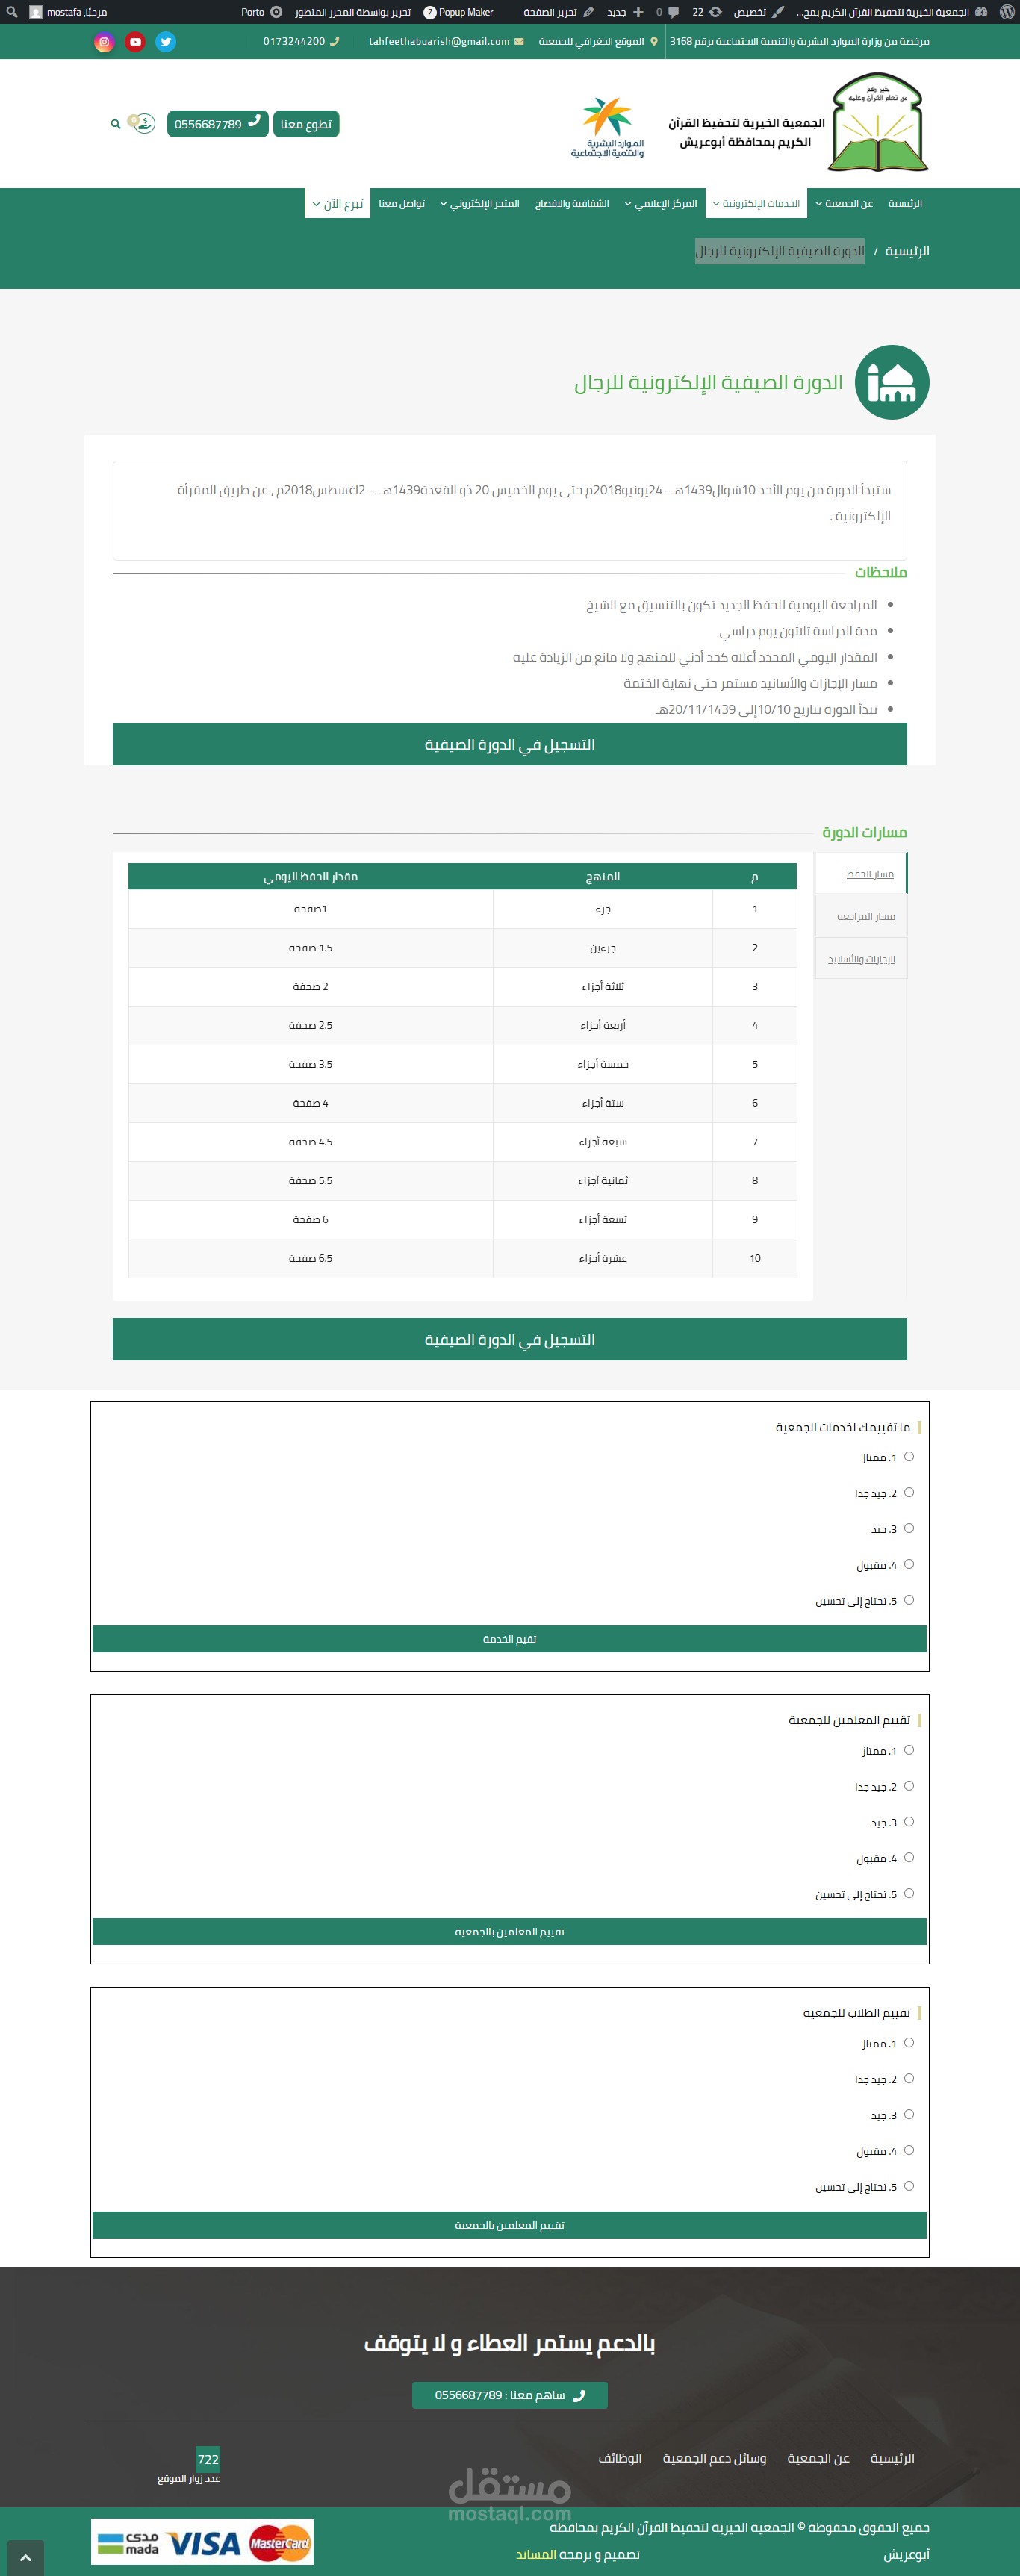Open the الوظائف footer link

pyautogui.click(x=620, y=2458)
